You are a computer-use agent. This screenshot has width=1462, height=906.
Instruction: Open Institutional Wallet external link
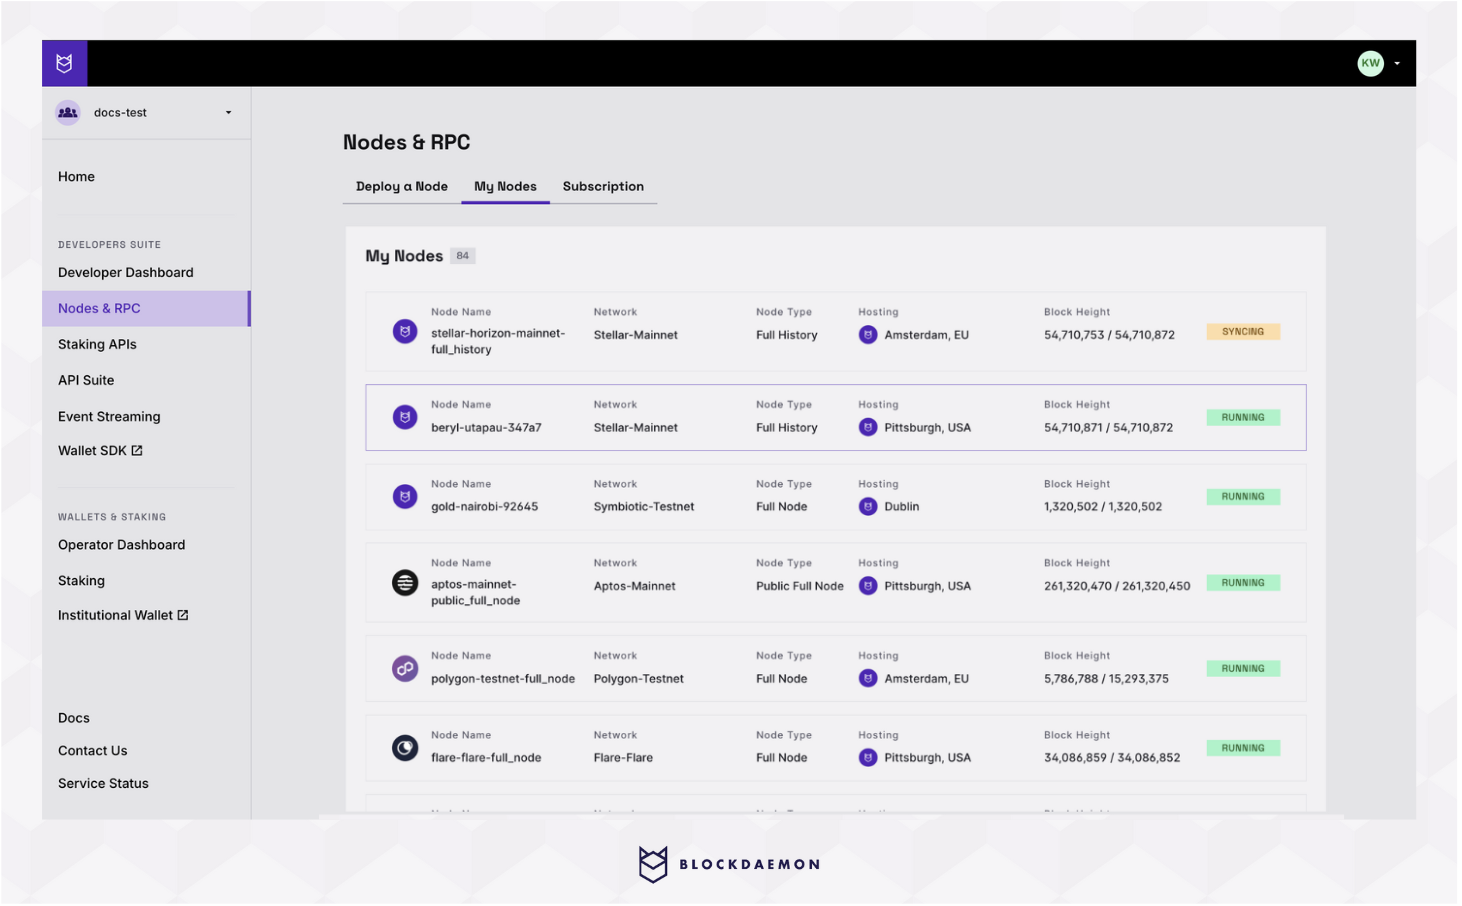pyautogui.click(x=123, y=616)
